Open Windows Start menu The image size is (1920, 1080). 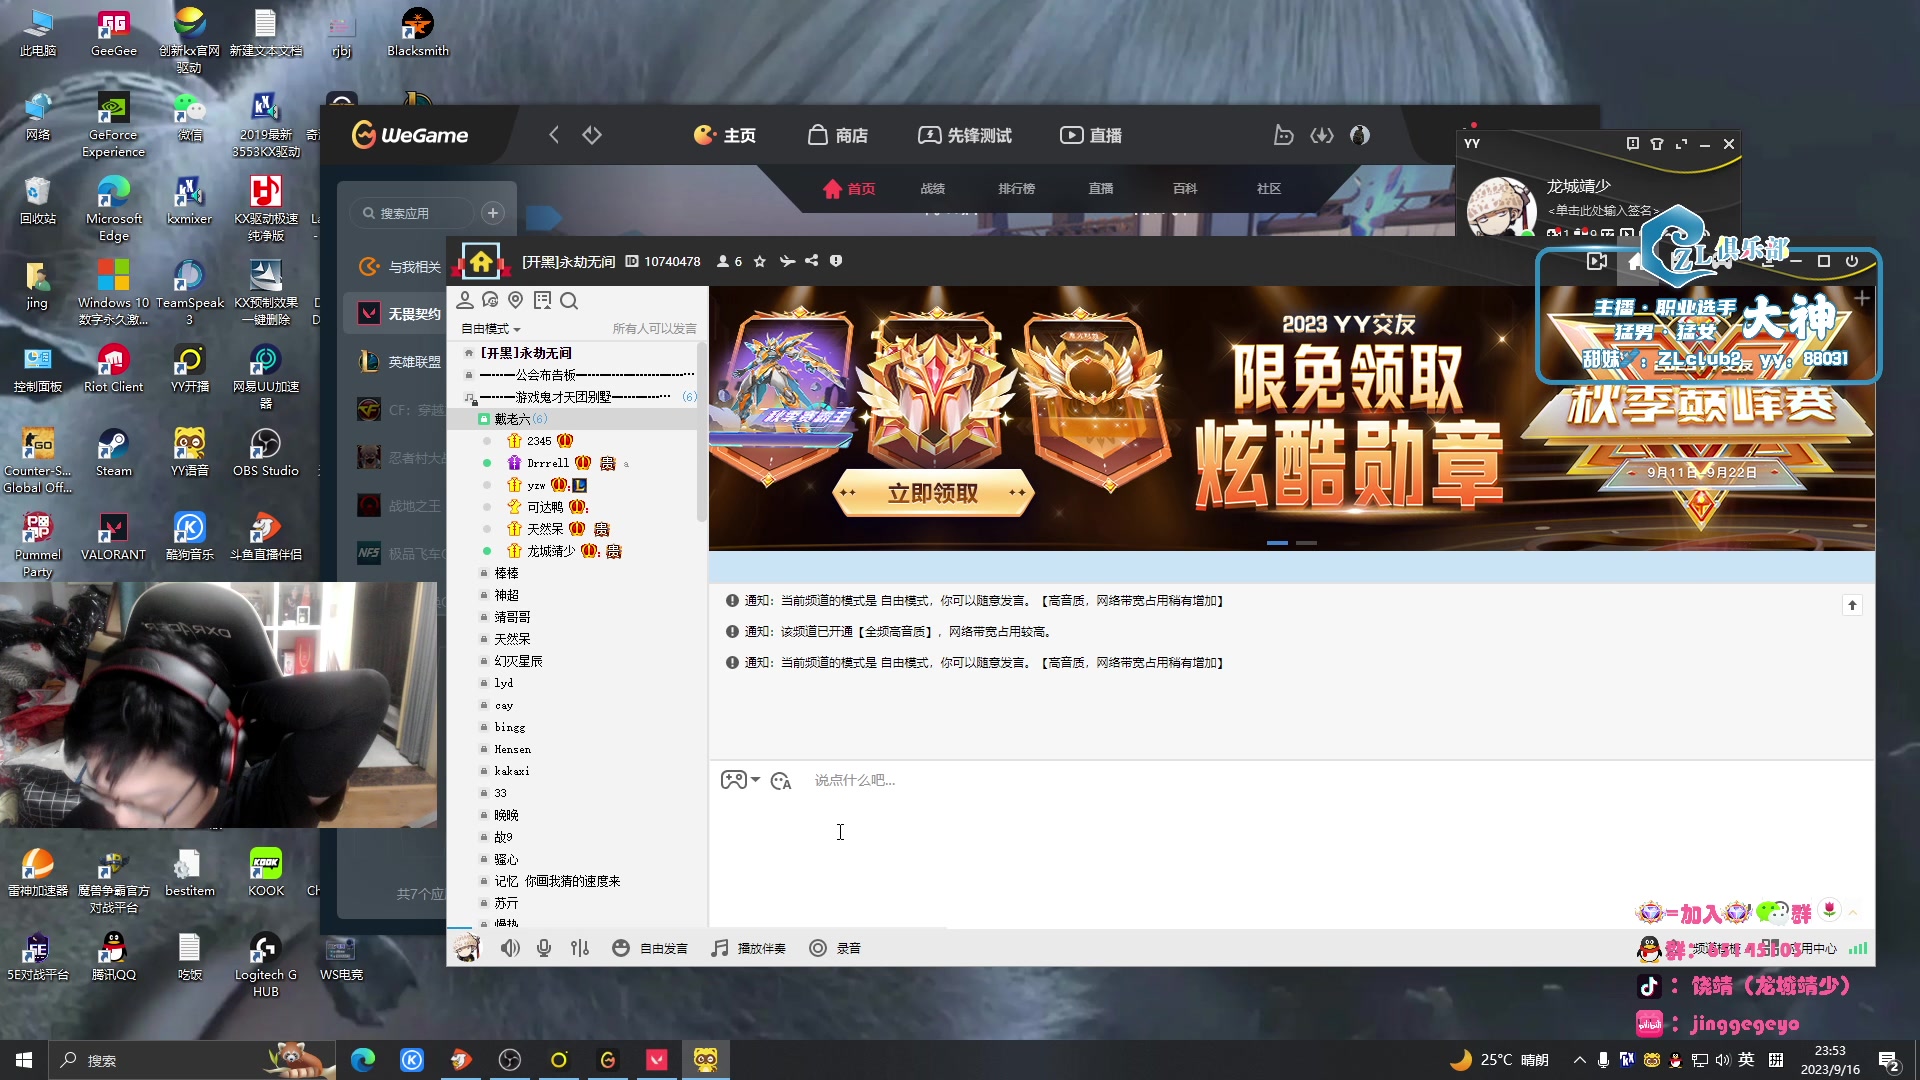tap(24, 1060)
